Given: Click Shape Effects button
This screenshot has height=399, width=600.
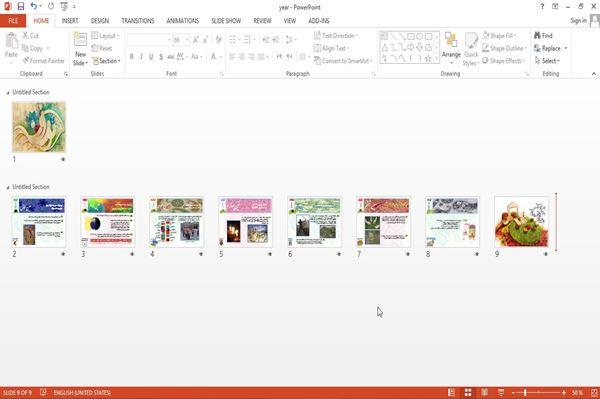Looking at the screenshot, I should tap(504, 61).
